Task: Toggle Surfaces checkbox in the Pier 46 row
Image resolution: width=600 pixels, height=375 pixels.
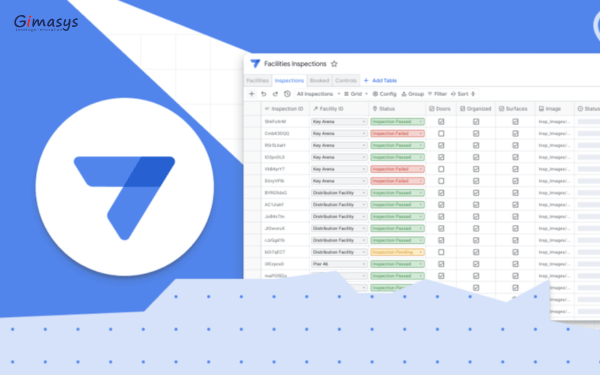Action: pos(515,264)
